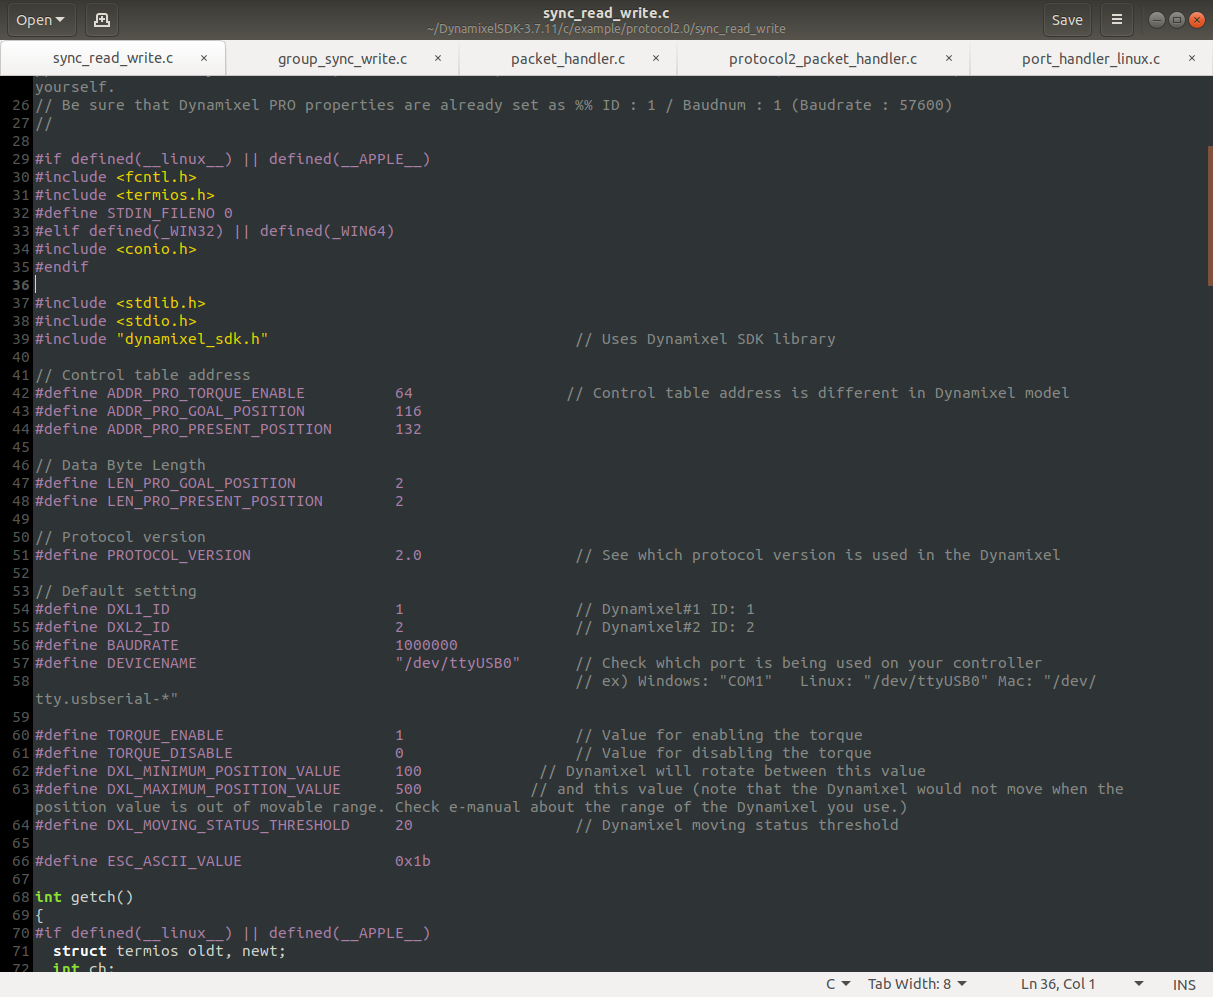This screenshot has width=1213, height=997.
Task: Open the gedit application menu
Action: pyautogui.click(x=1116, y=19)
